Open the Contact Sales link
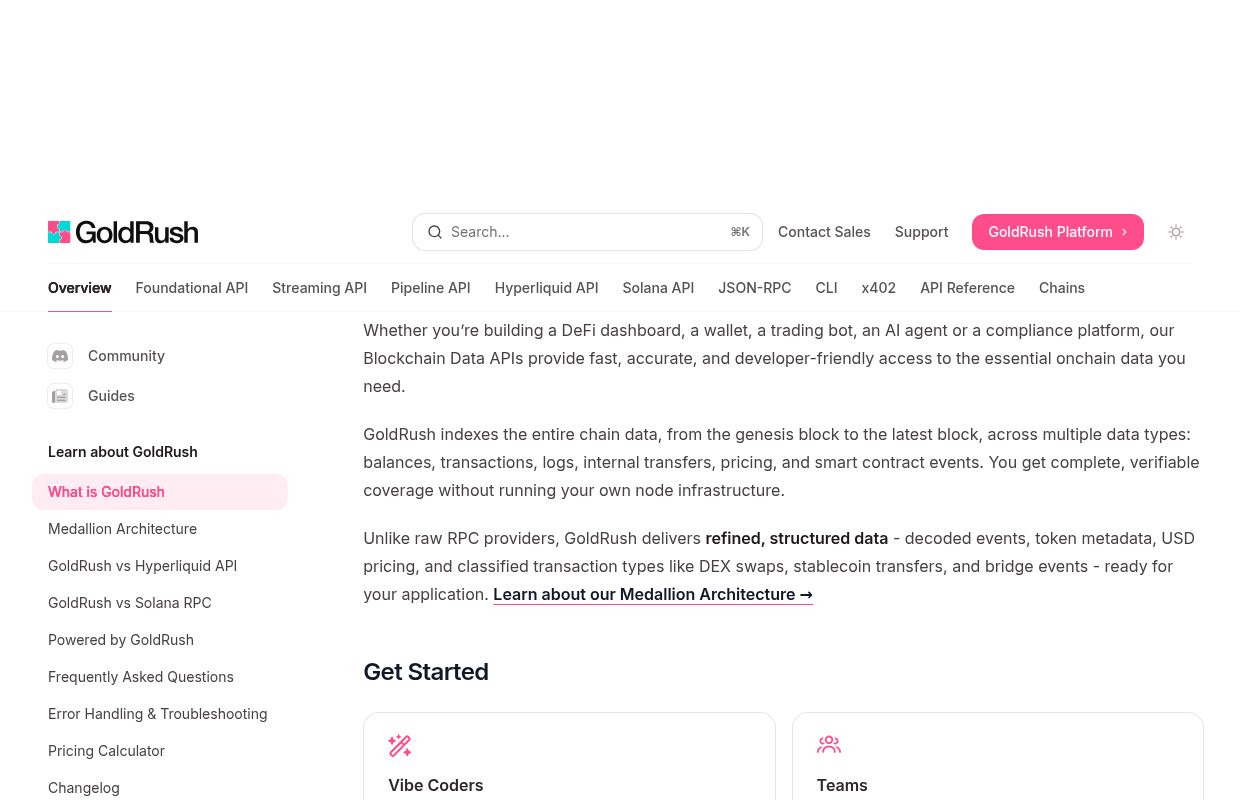 click(824, 232)
